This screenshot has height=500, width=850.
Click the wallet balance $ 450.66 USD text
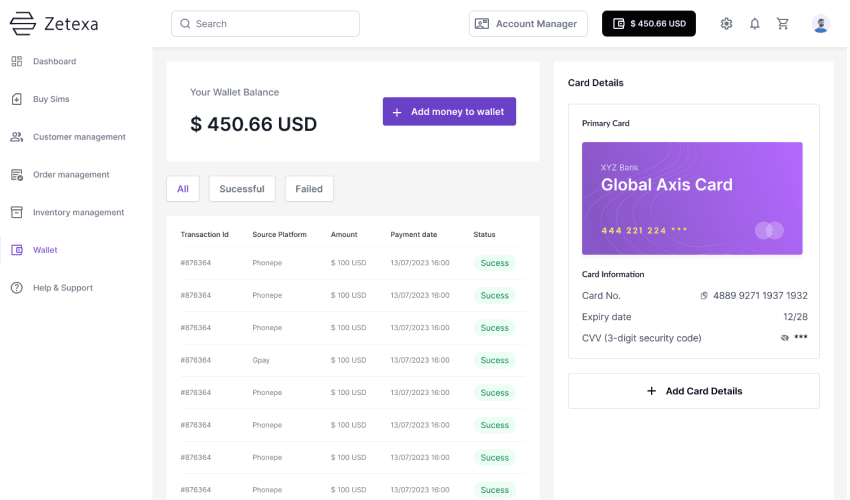click(x=253, y=124)
